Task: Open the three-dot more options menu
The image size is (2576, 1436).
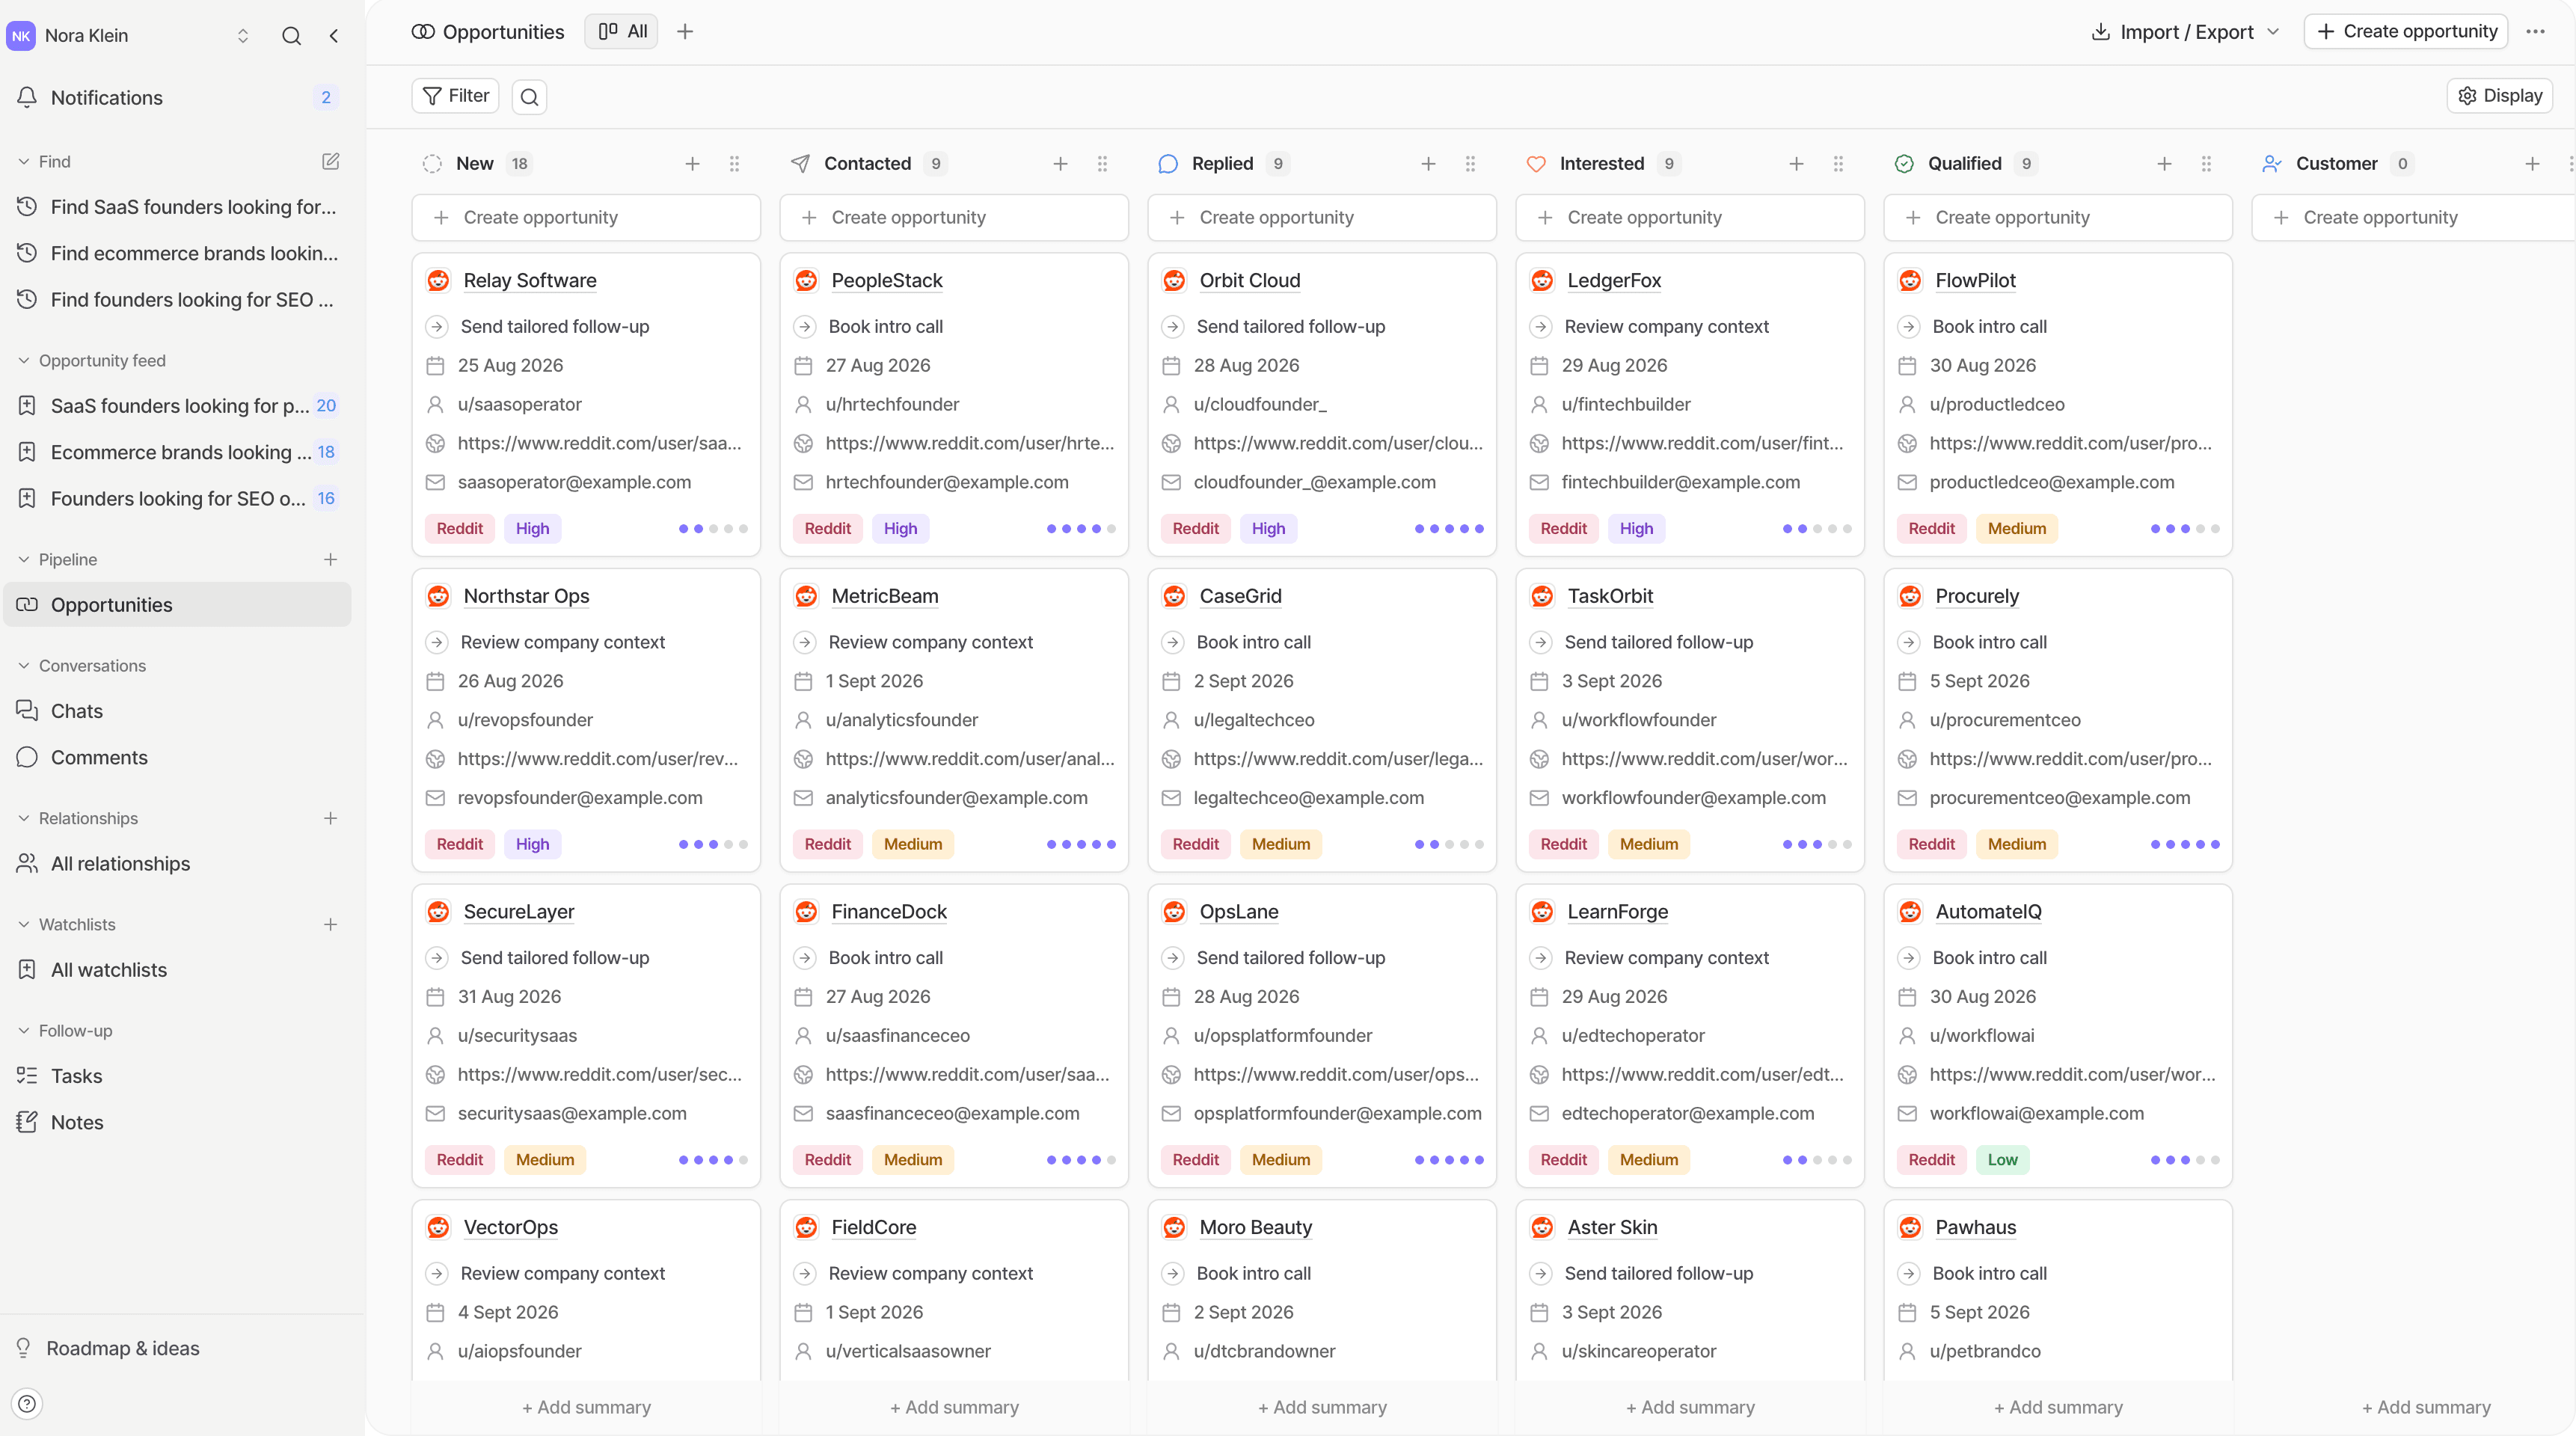Action: coord(2535,32)
